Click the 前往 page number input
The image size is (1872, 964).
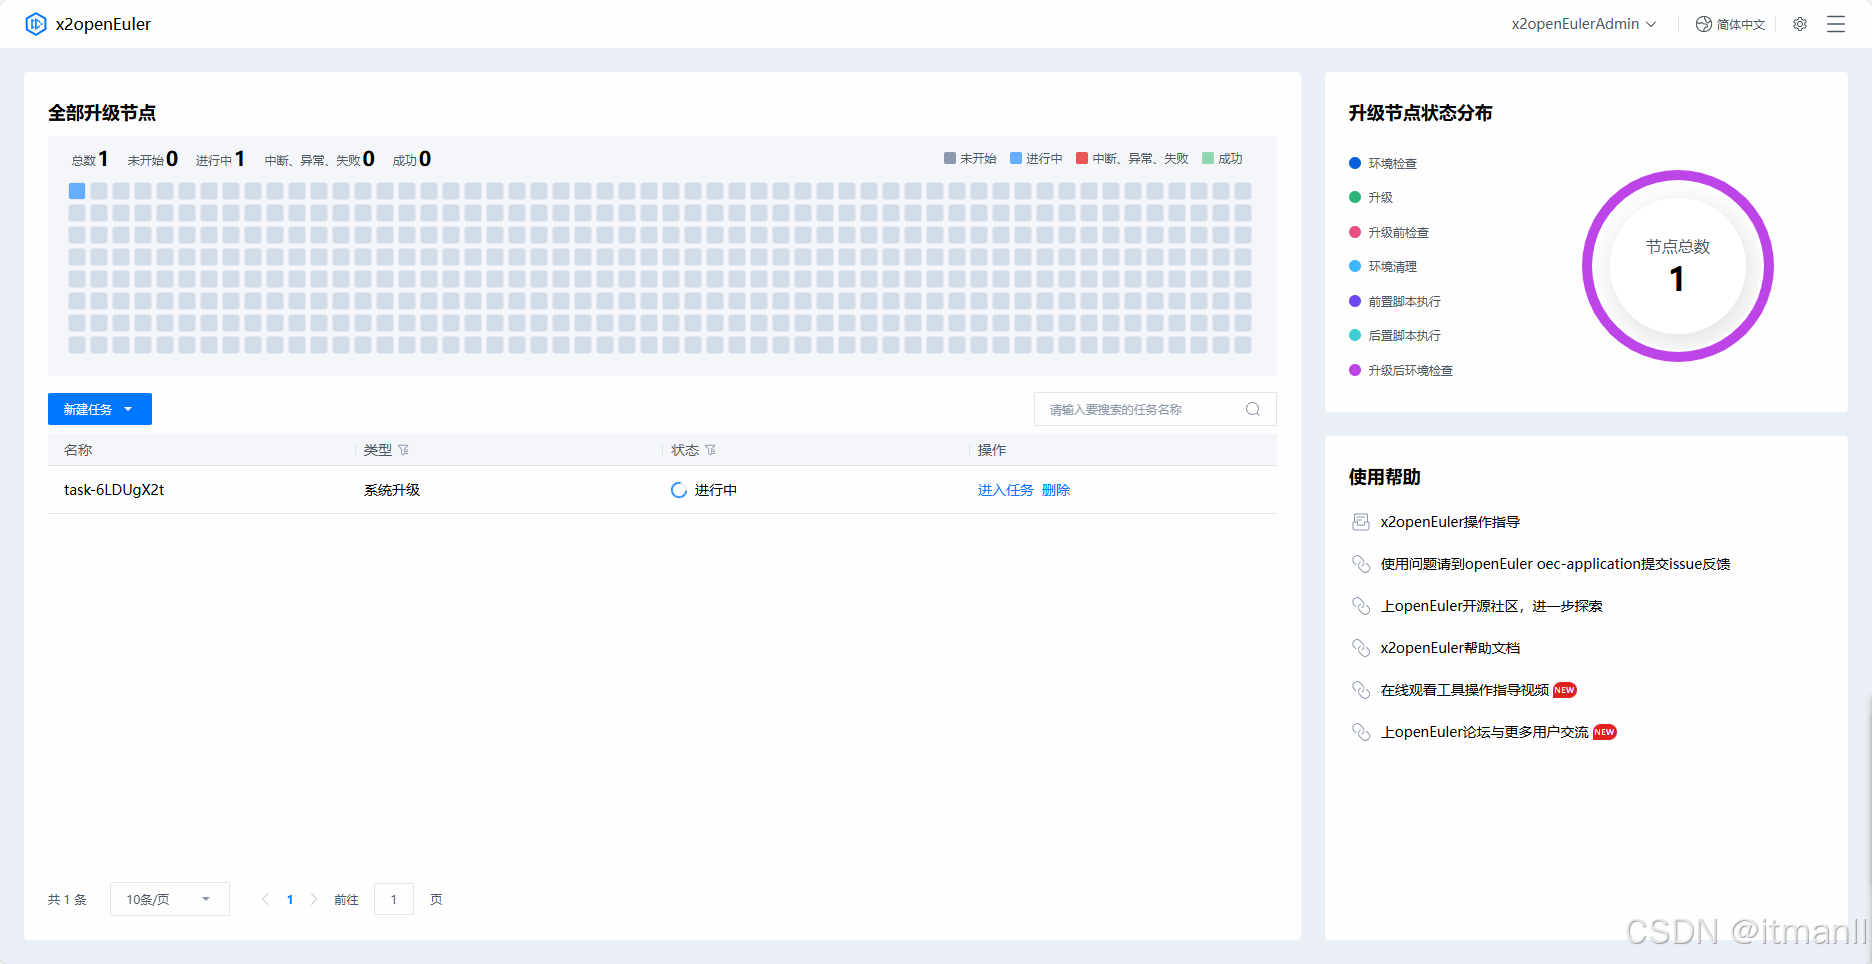[x=394, y=899]
